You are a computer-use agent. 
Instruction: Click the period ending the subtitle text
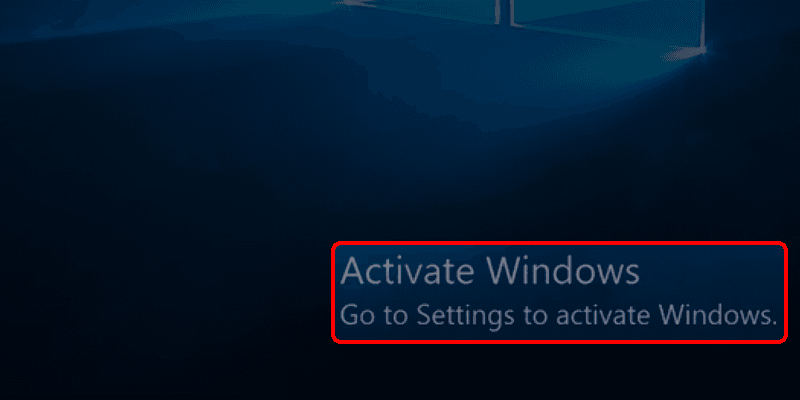click(774, 323)
